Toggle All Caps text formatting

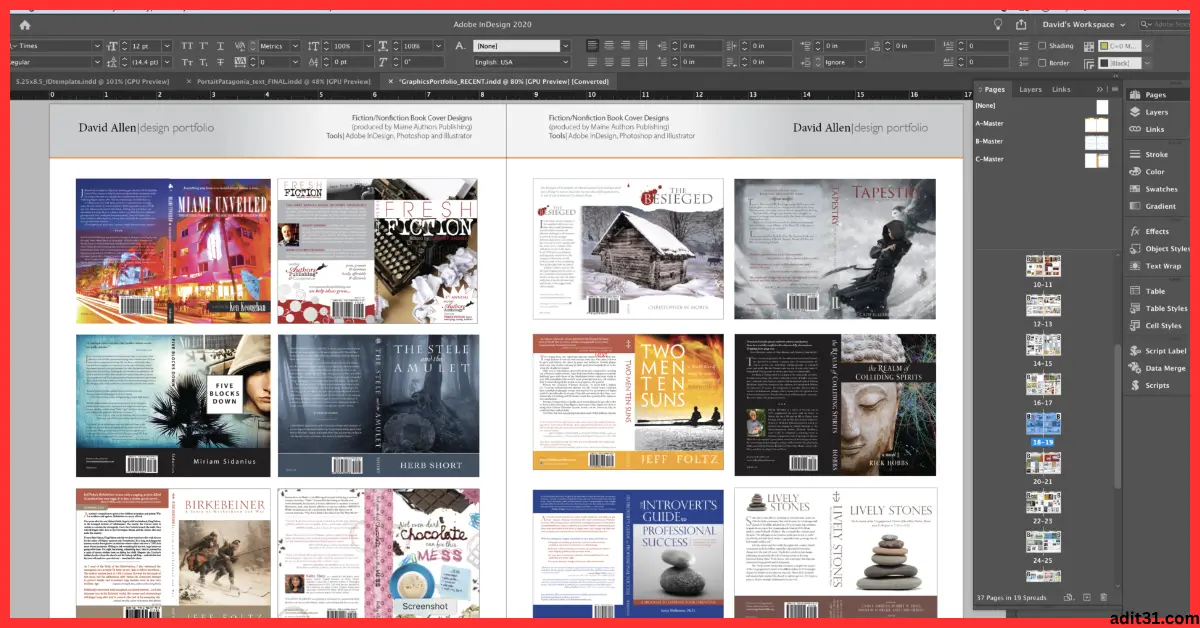(x=188, y=46)
